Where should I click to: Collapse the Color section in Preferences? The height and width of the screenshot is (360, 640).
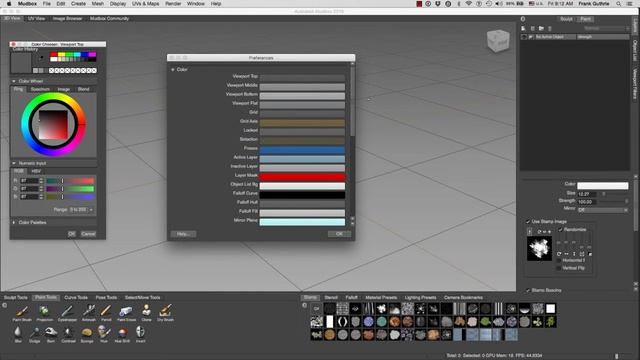point(173,70)
